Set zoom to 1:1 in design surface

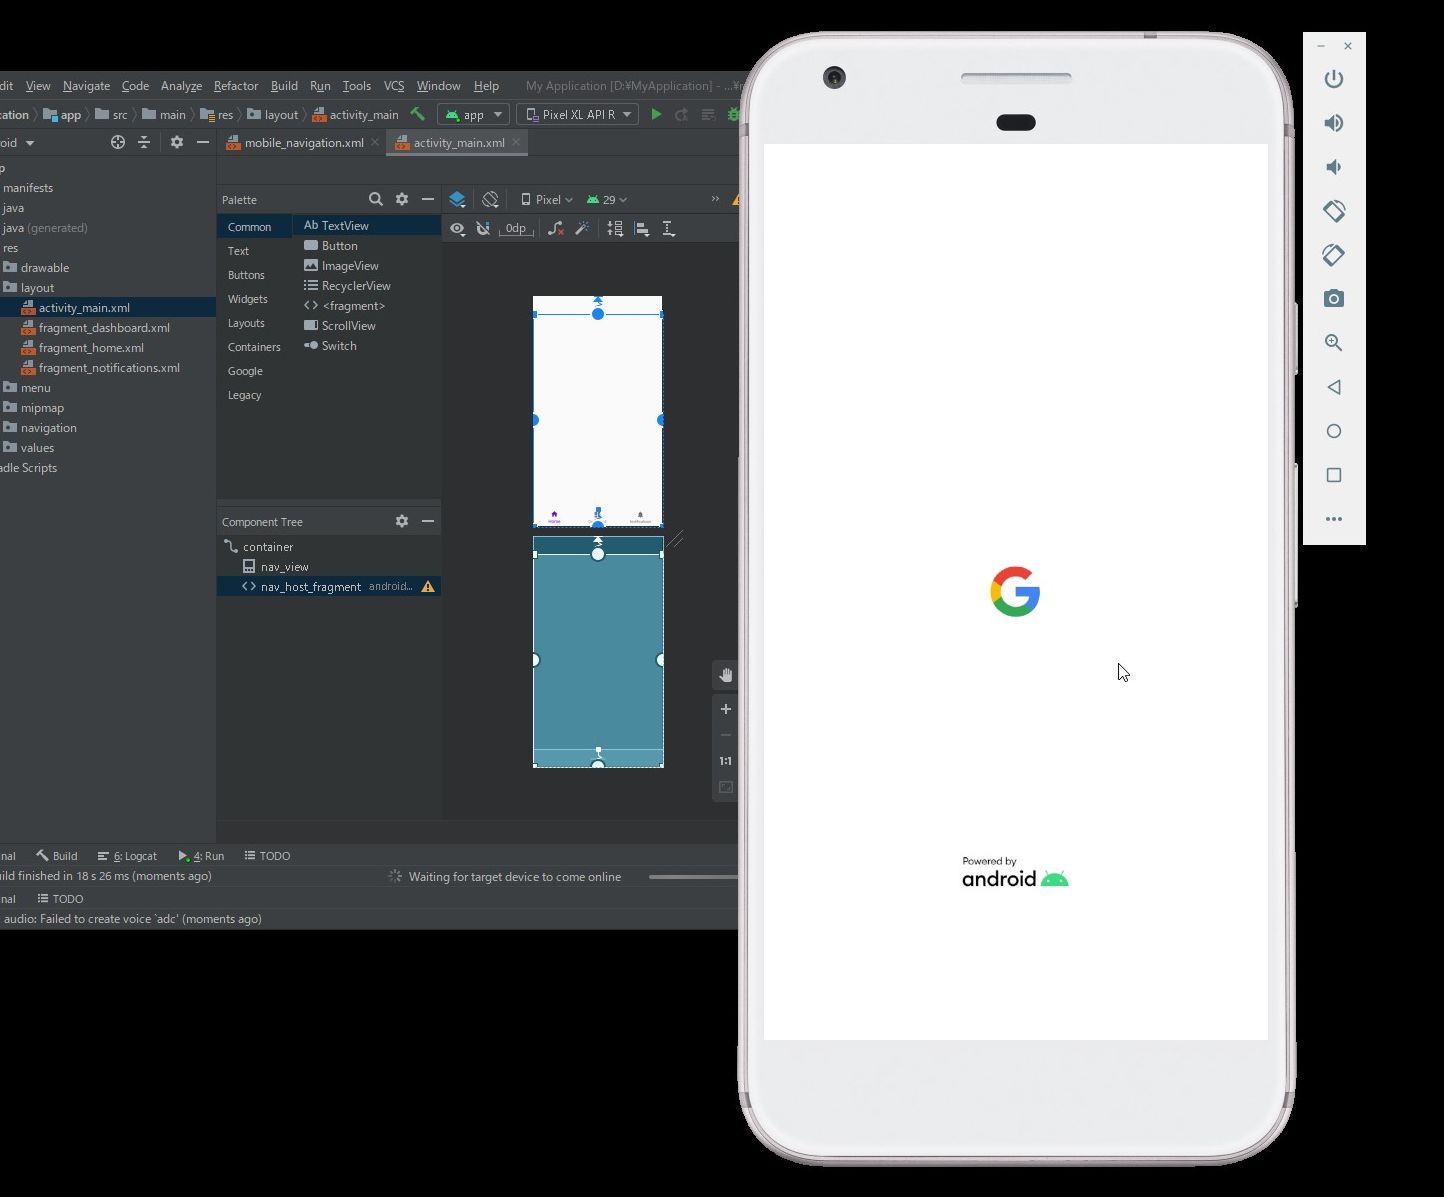725,761
